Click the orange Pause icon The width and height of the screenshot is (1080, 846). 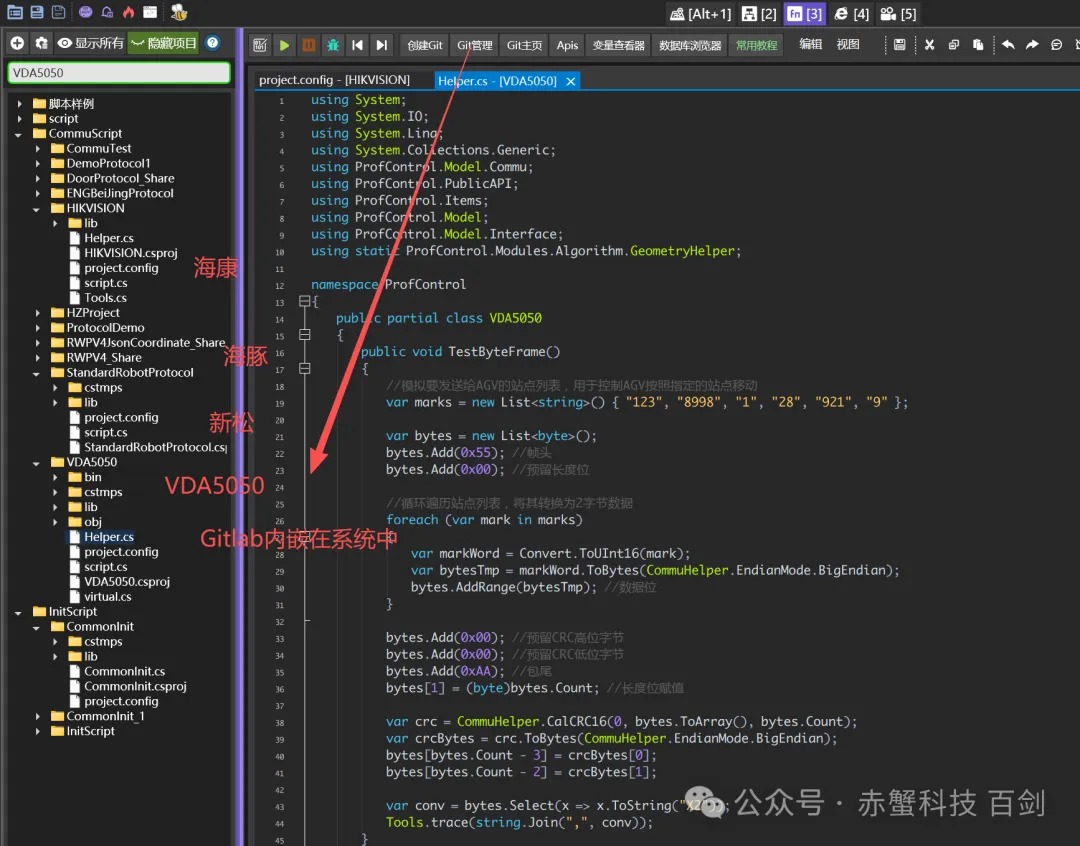pyautogui.click(x=309, y=45)
